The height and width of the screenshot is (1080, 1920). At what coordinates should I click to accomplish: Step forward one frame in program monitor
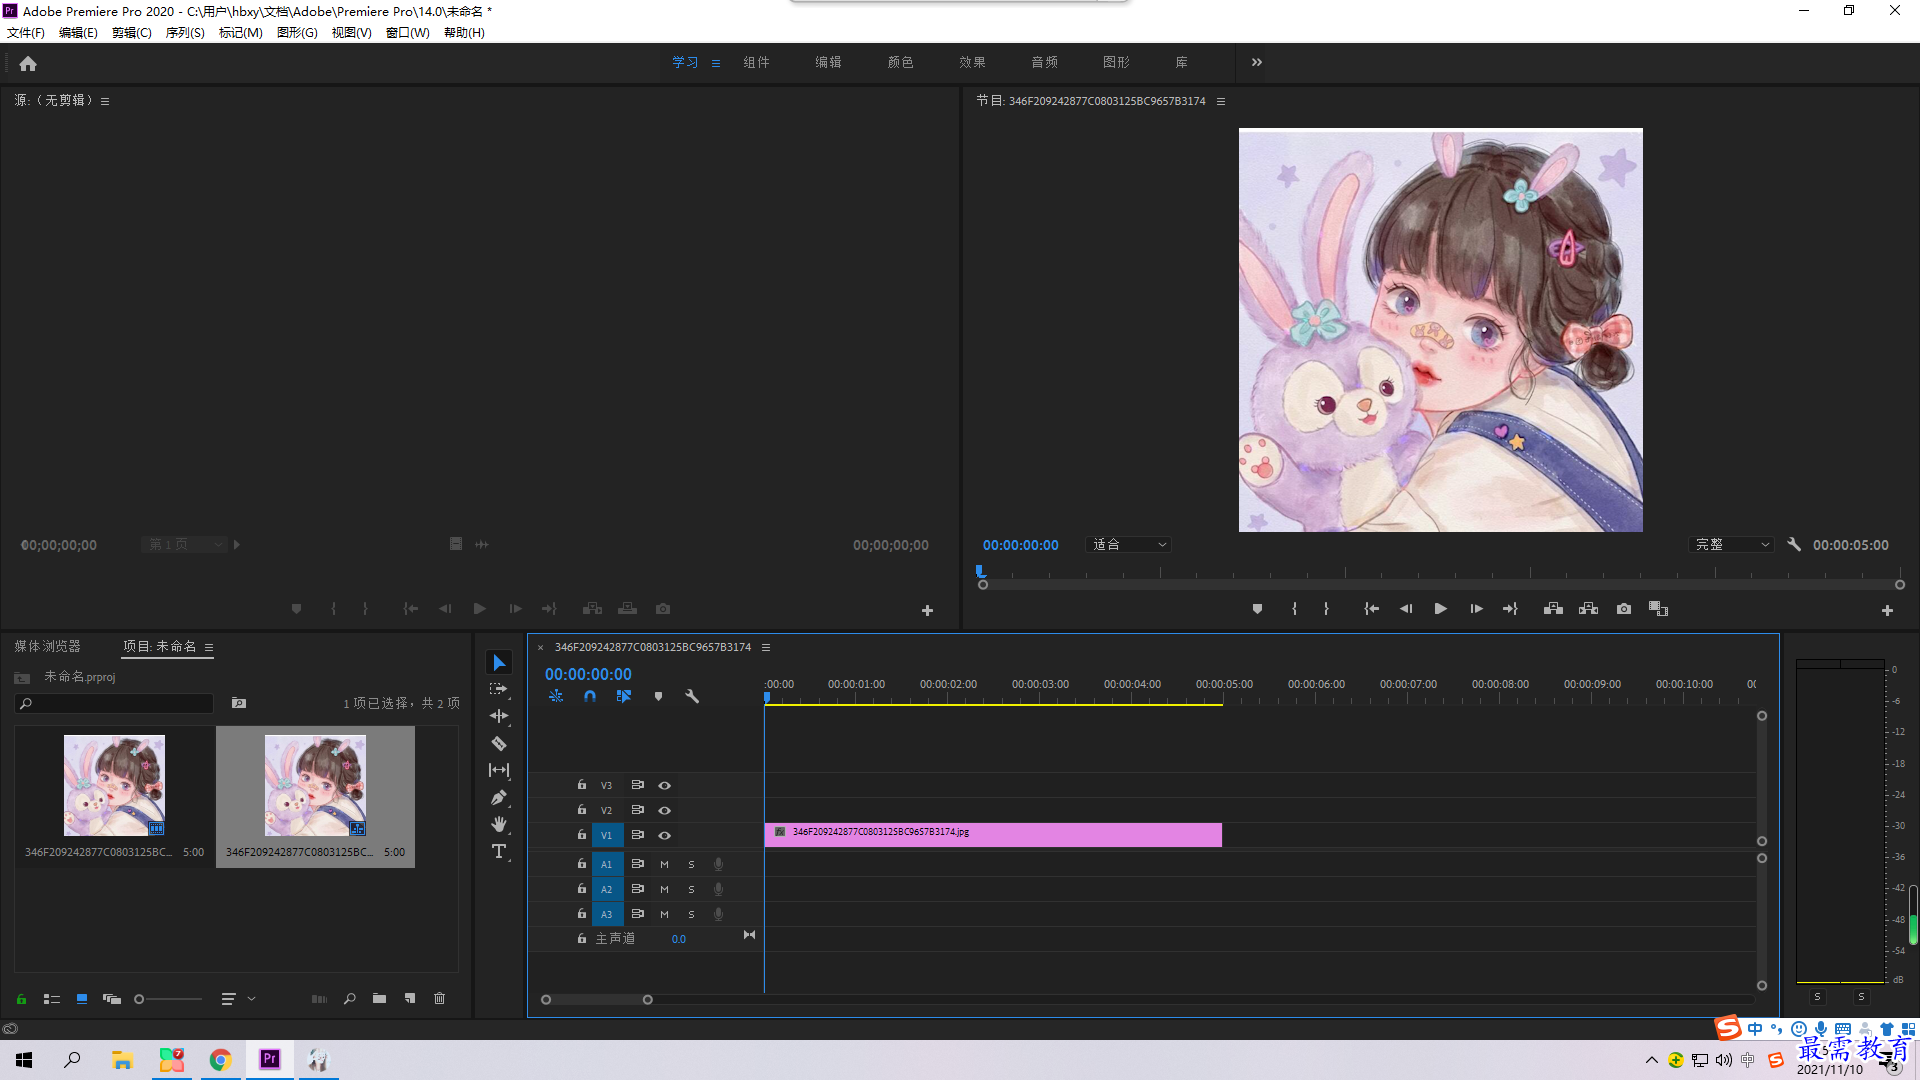[x=1476, y=609]
